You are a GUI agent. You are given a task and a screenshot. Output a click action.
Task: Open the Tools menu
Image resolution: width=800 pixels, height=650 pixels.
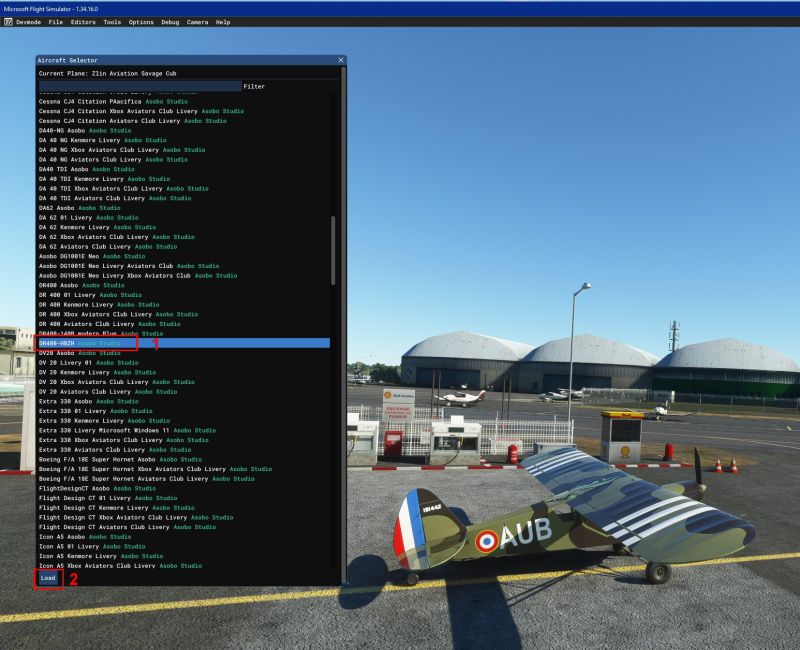click(x=112, y=22)
